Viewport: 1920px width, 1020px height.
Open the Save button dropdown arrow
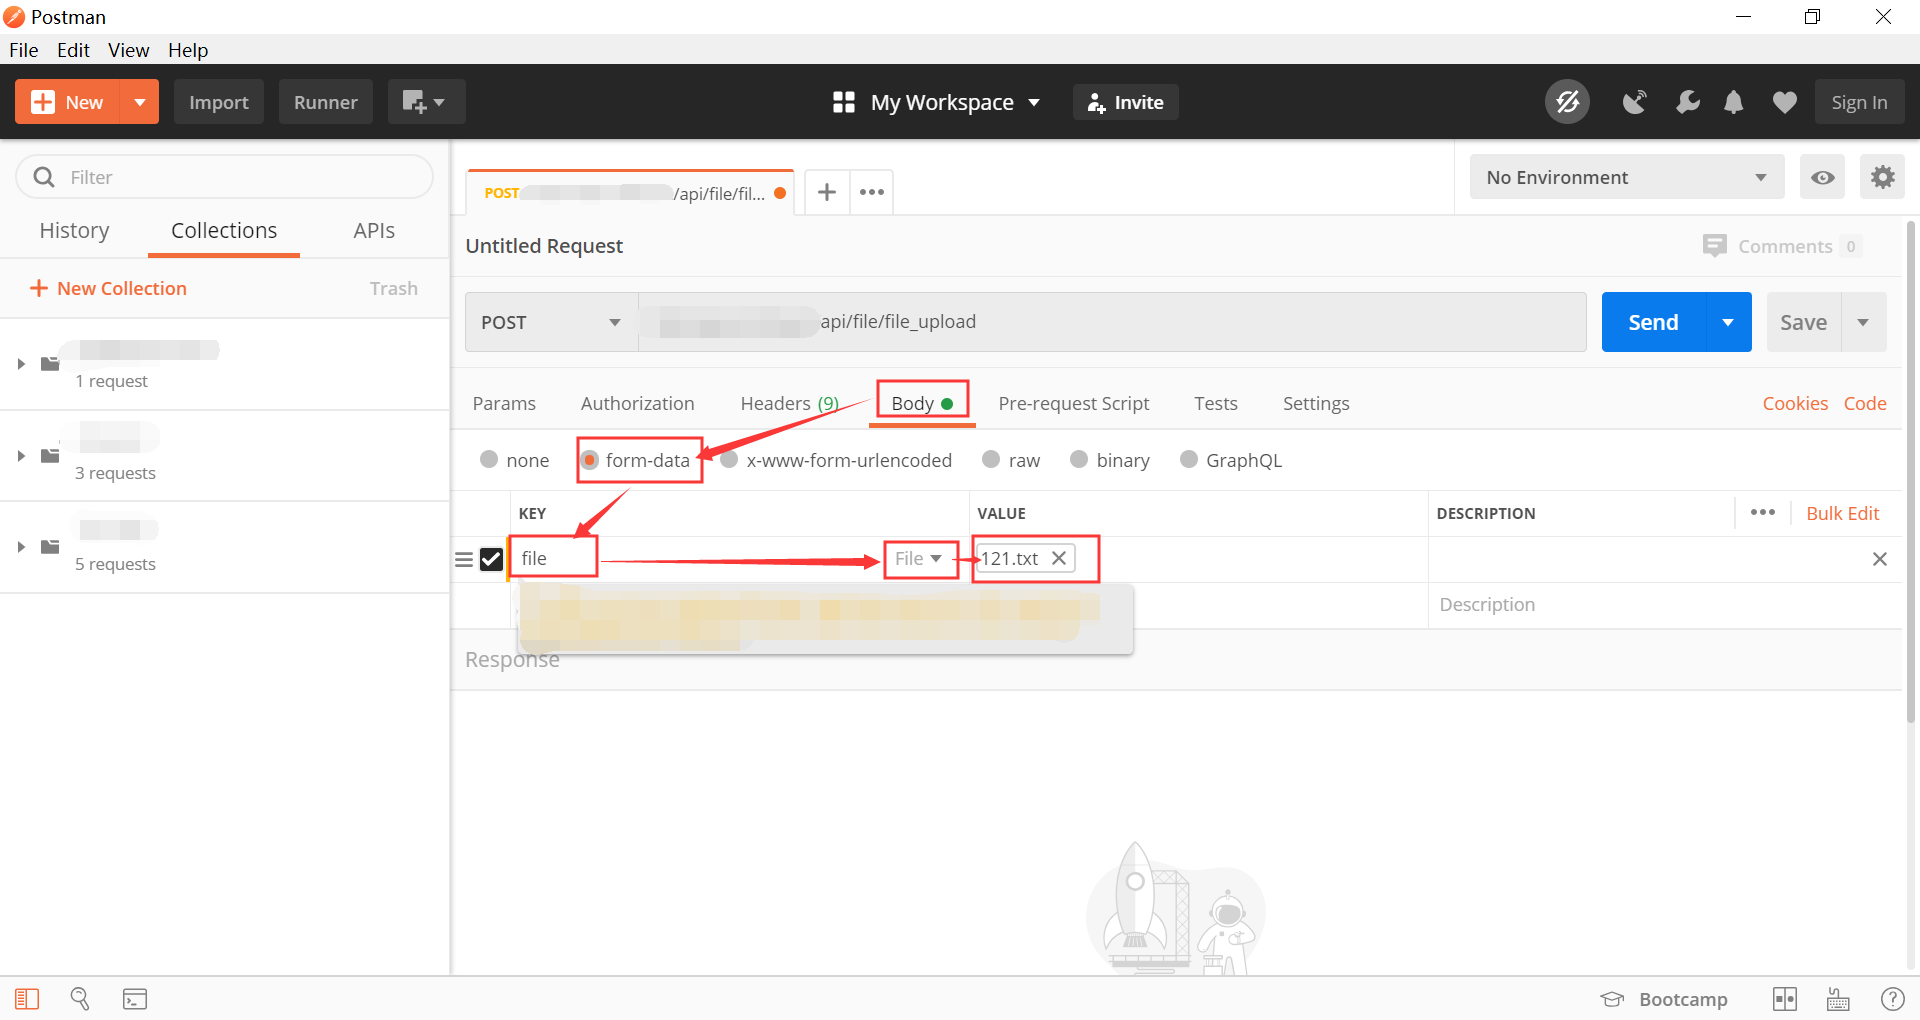pos(1863,322)
